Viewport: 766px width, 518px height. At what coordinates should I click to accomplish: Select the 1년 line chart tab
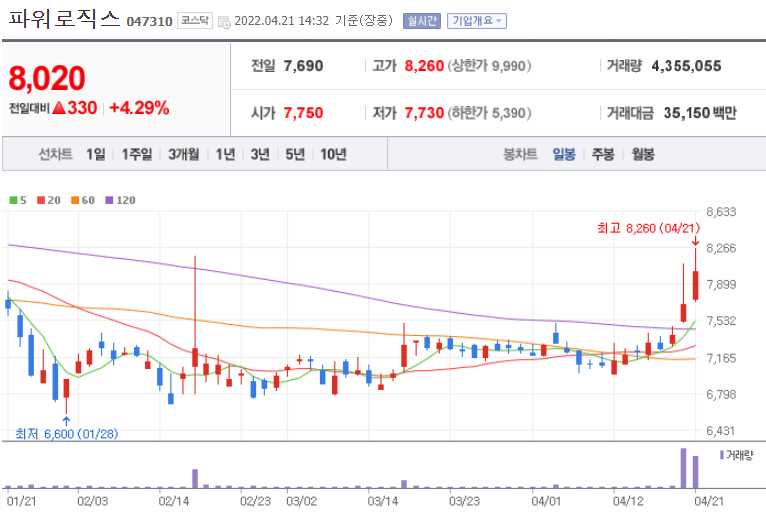pyautogui.click(x=225, y=154)
